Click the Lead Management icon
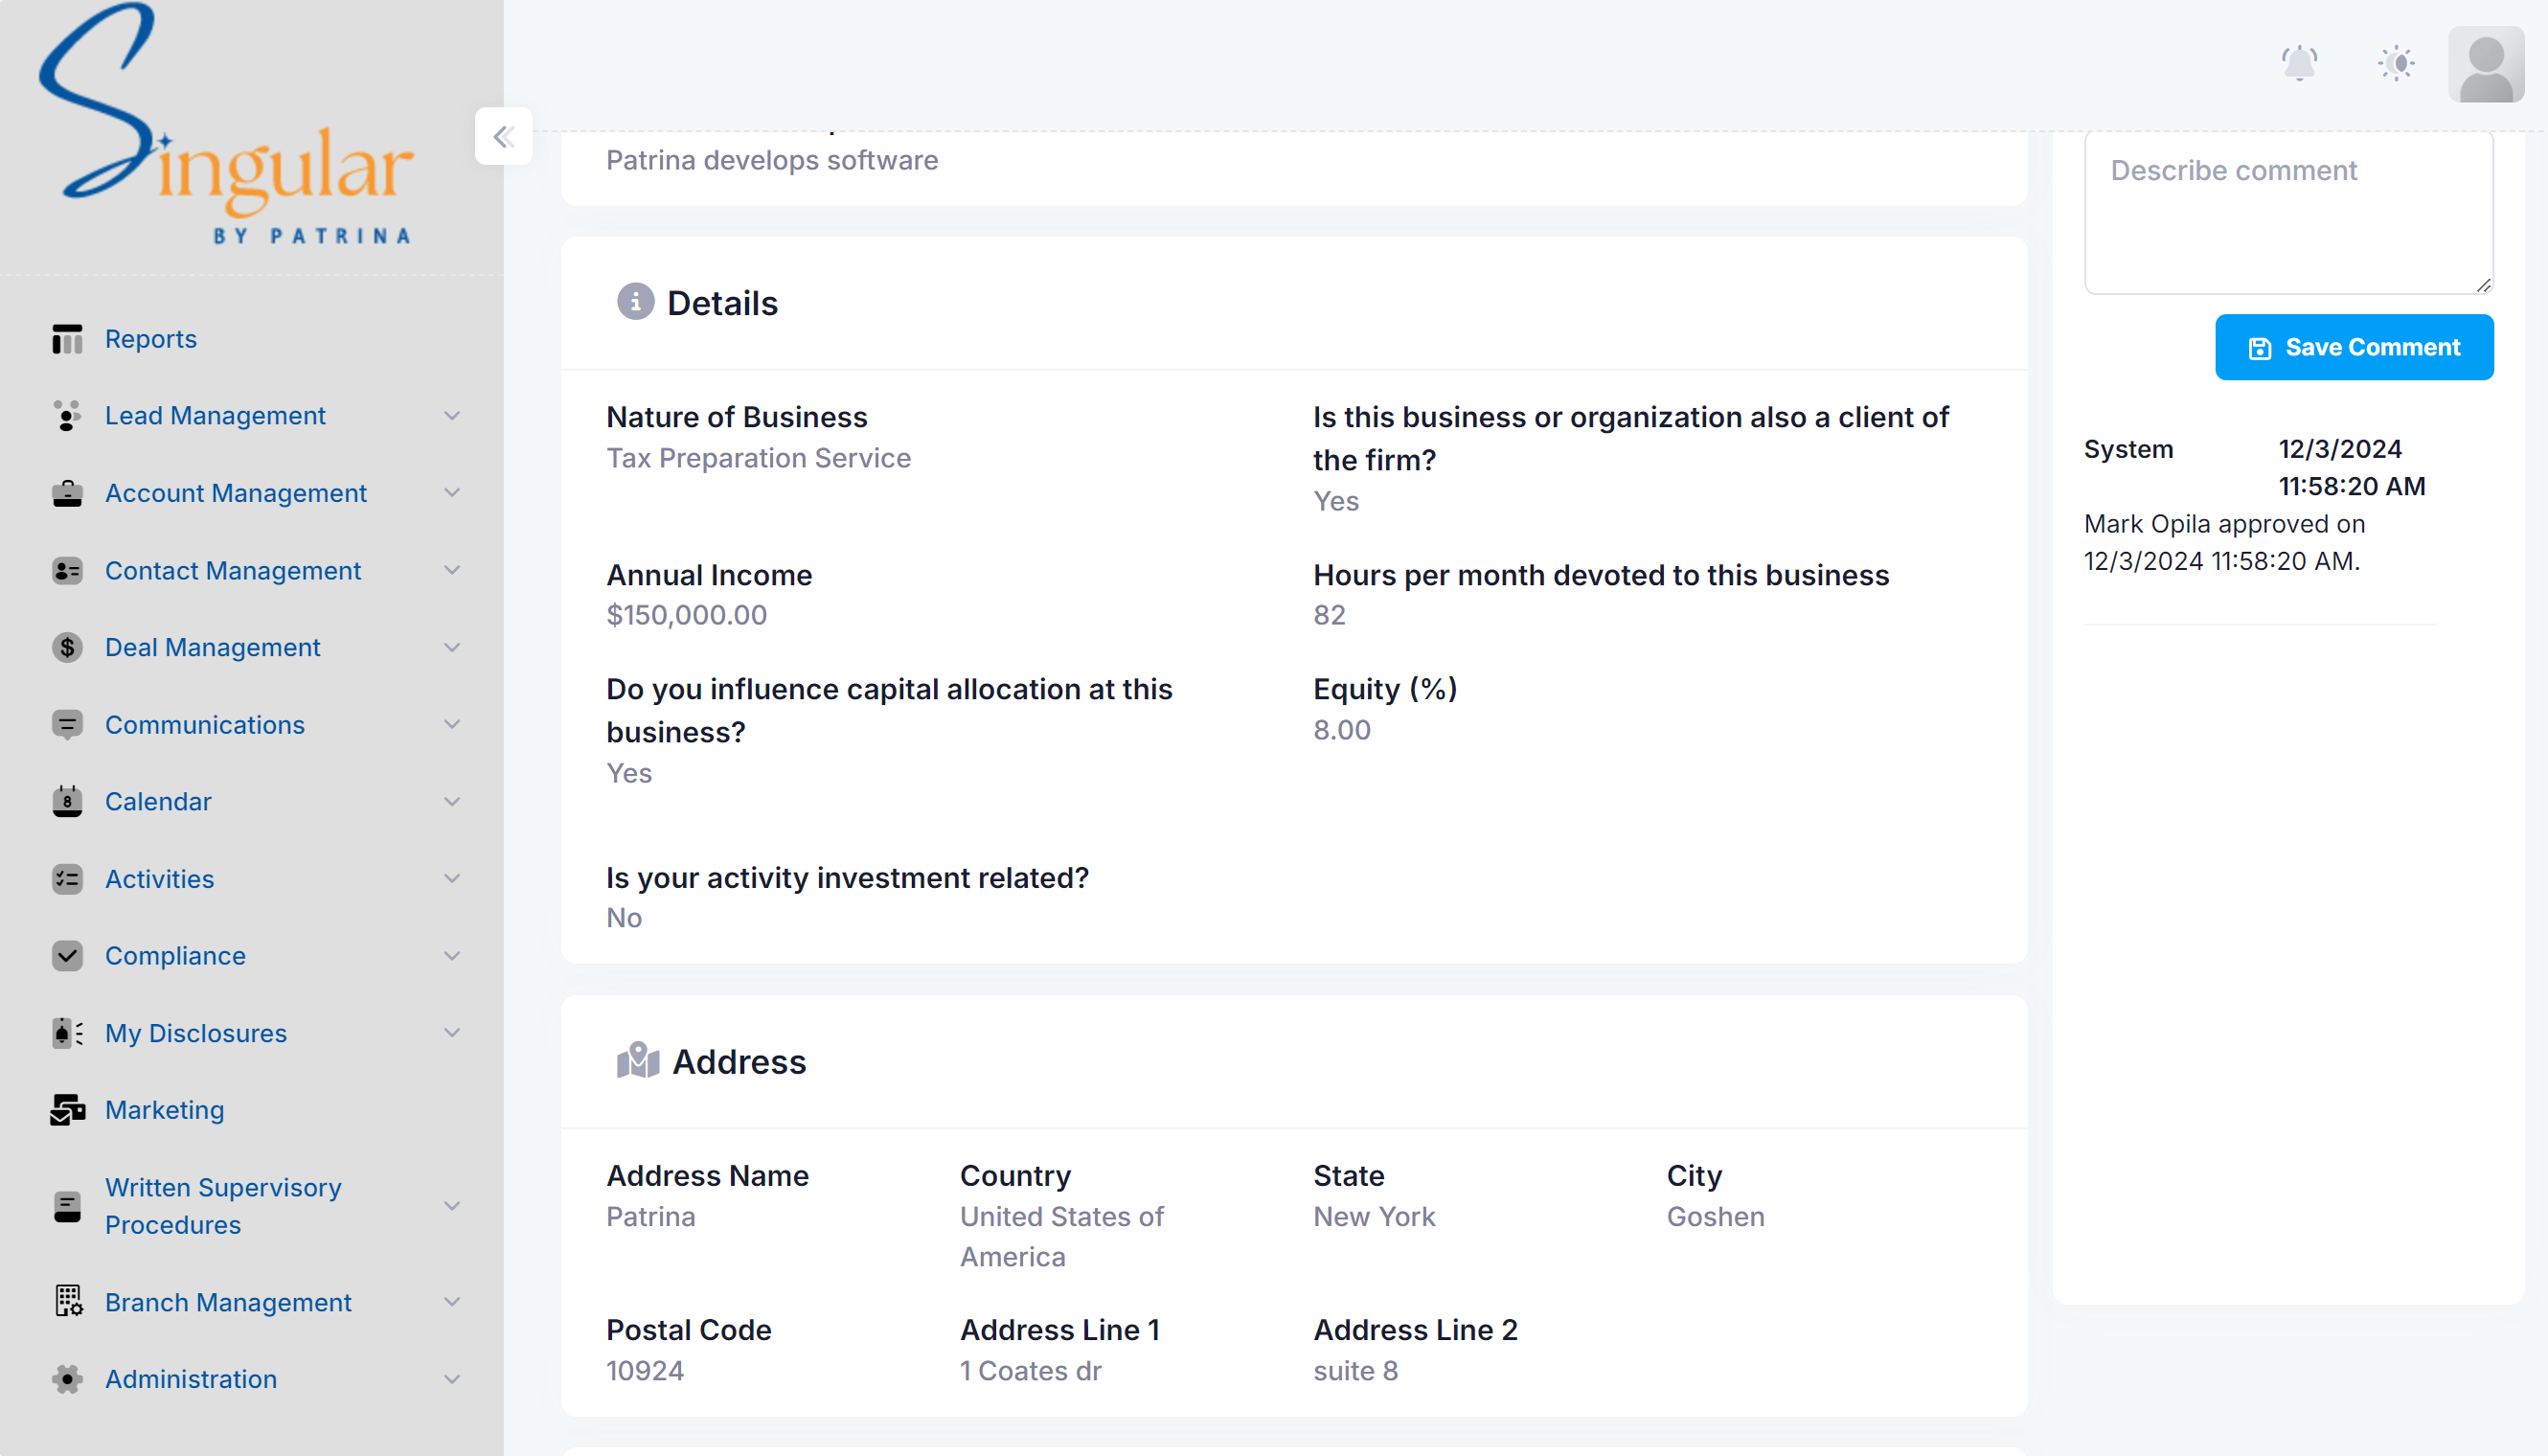2548x1456 pixels. click(x=67, y=416)
